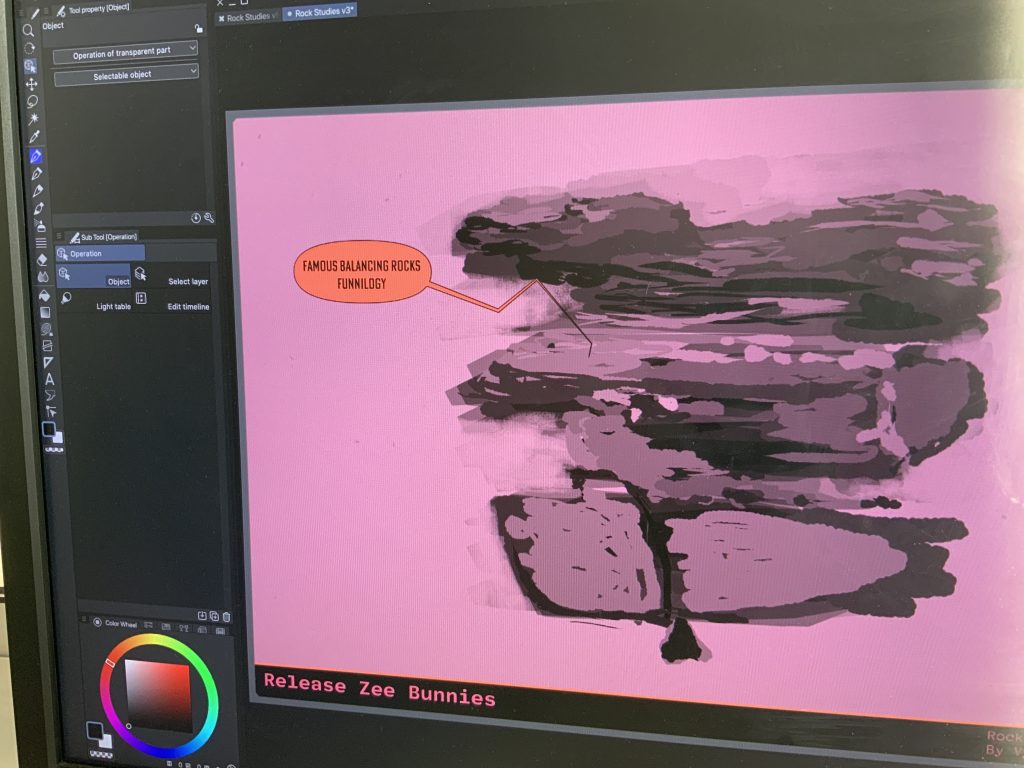This screenshot has width=1024, height=768.
Task: Expand the Selectable object dropdown
Action: [125, 73]
